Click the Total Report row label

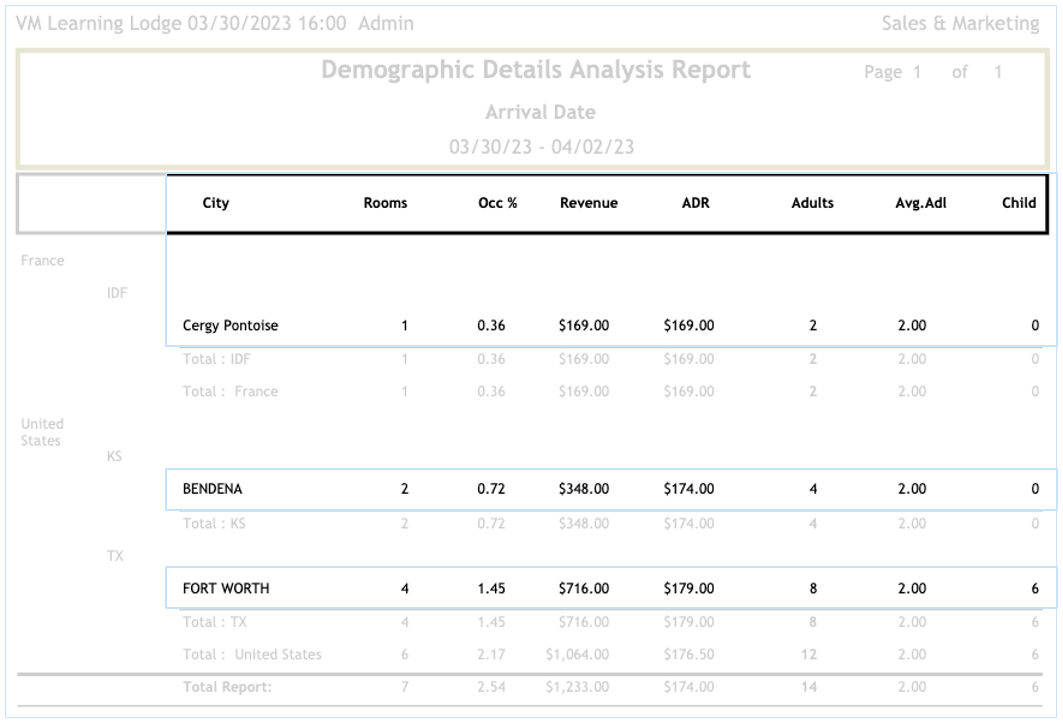click(x=227, y=688)
